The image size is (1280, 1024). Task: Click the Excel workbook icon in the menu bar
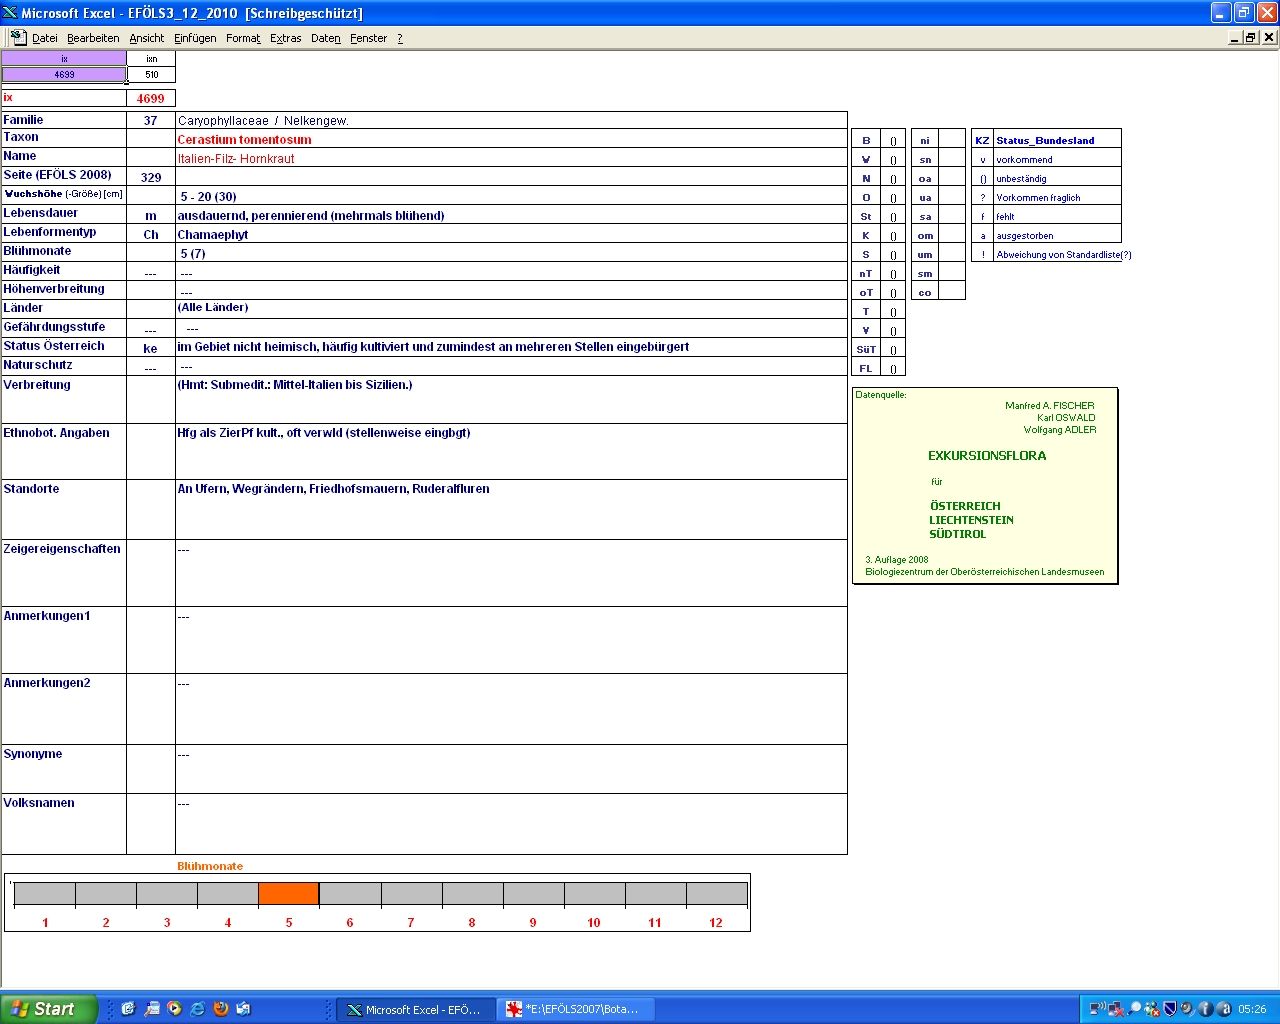18,37
